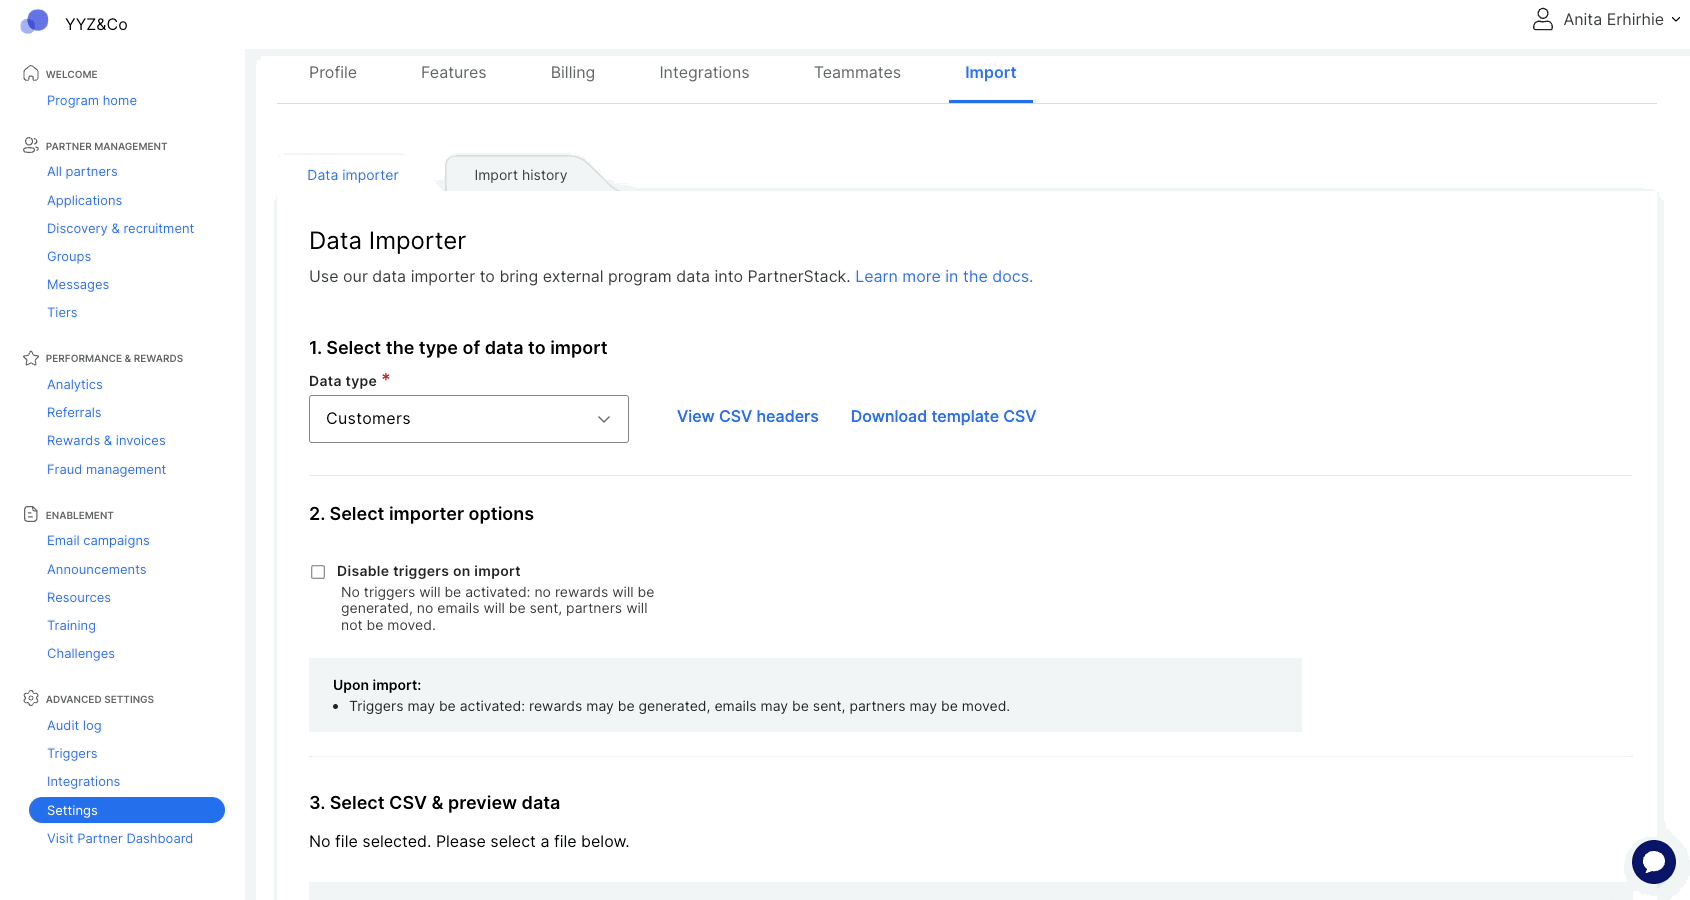Screen dimensions: 1690x900
Task: Open Messages in sidebar
Action: 78,285
